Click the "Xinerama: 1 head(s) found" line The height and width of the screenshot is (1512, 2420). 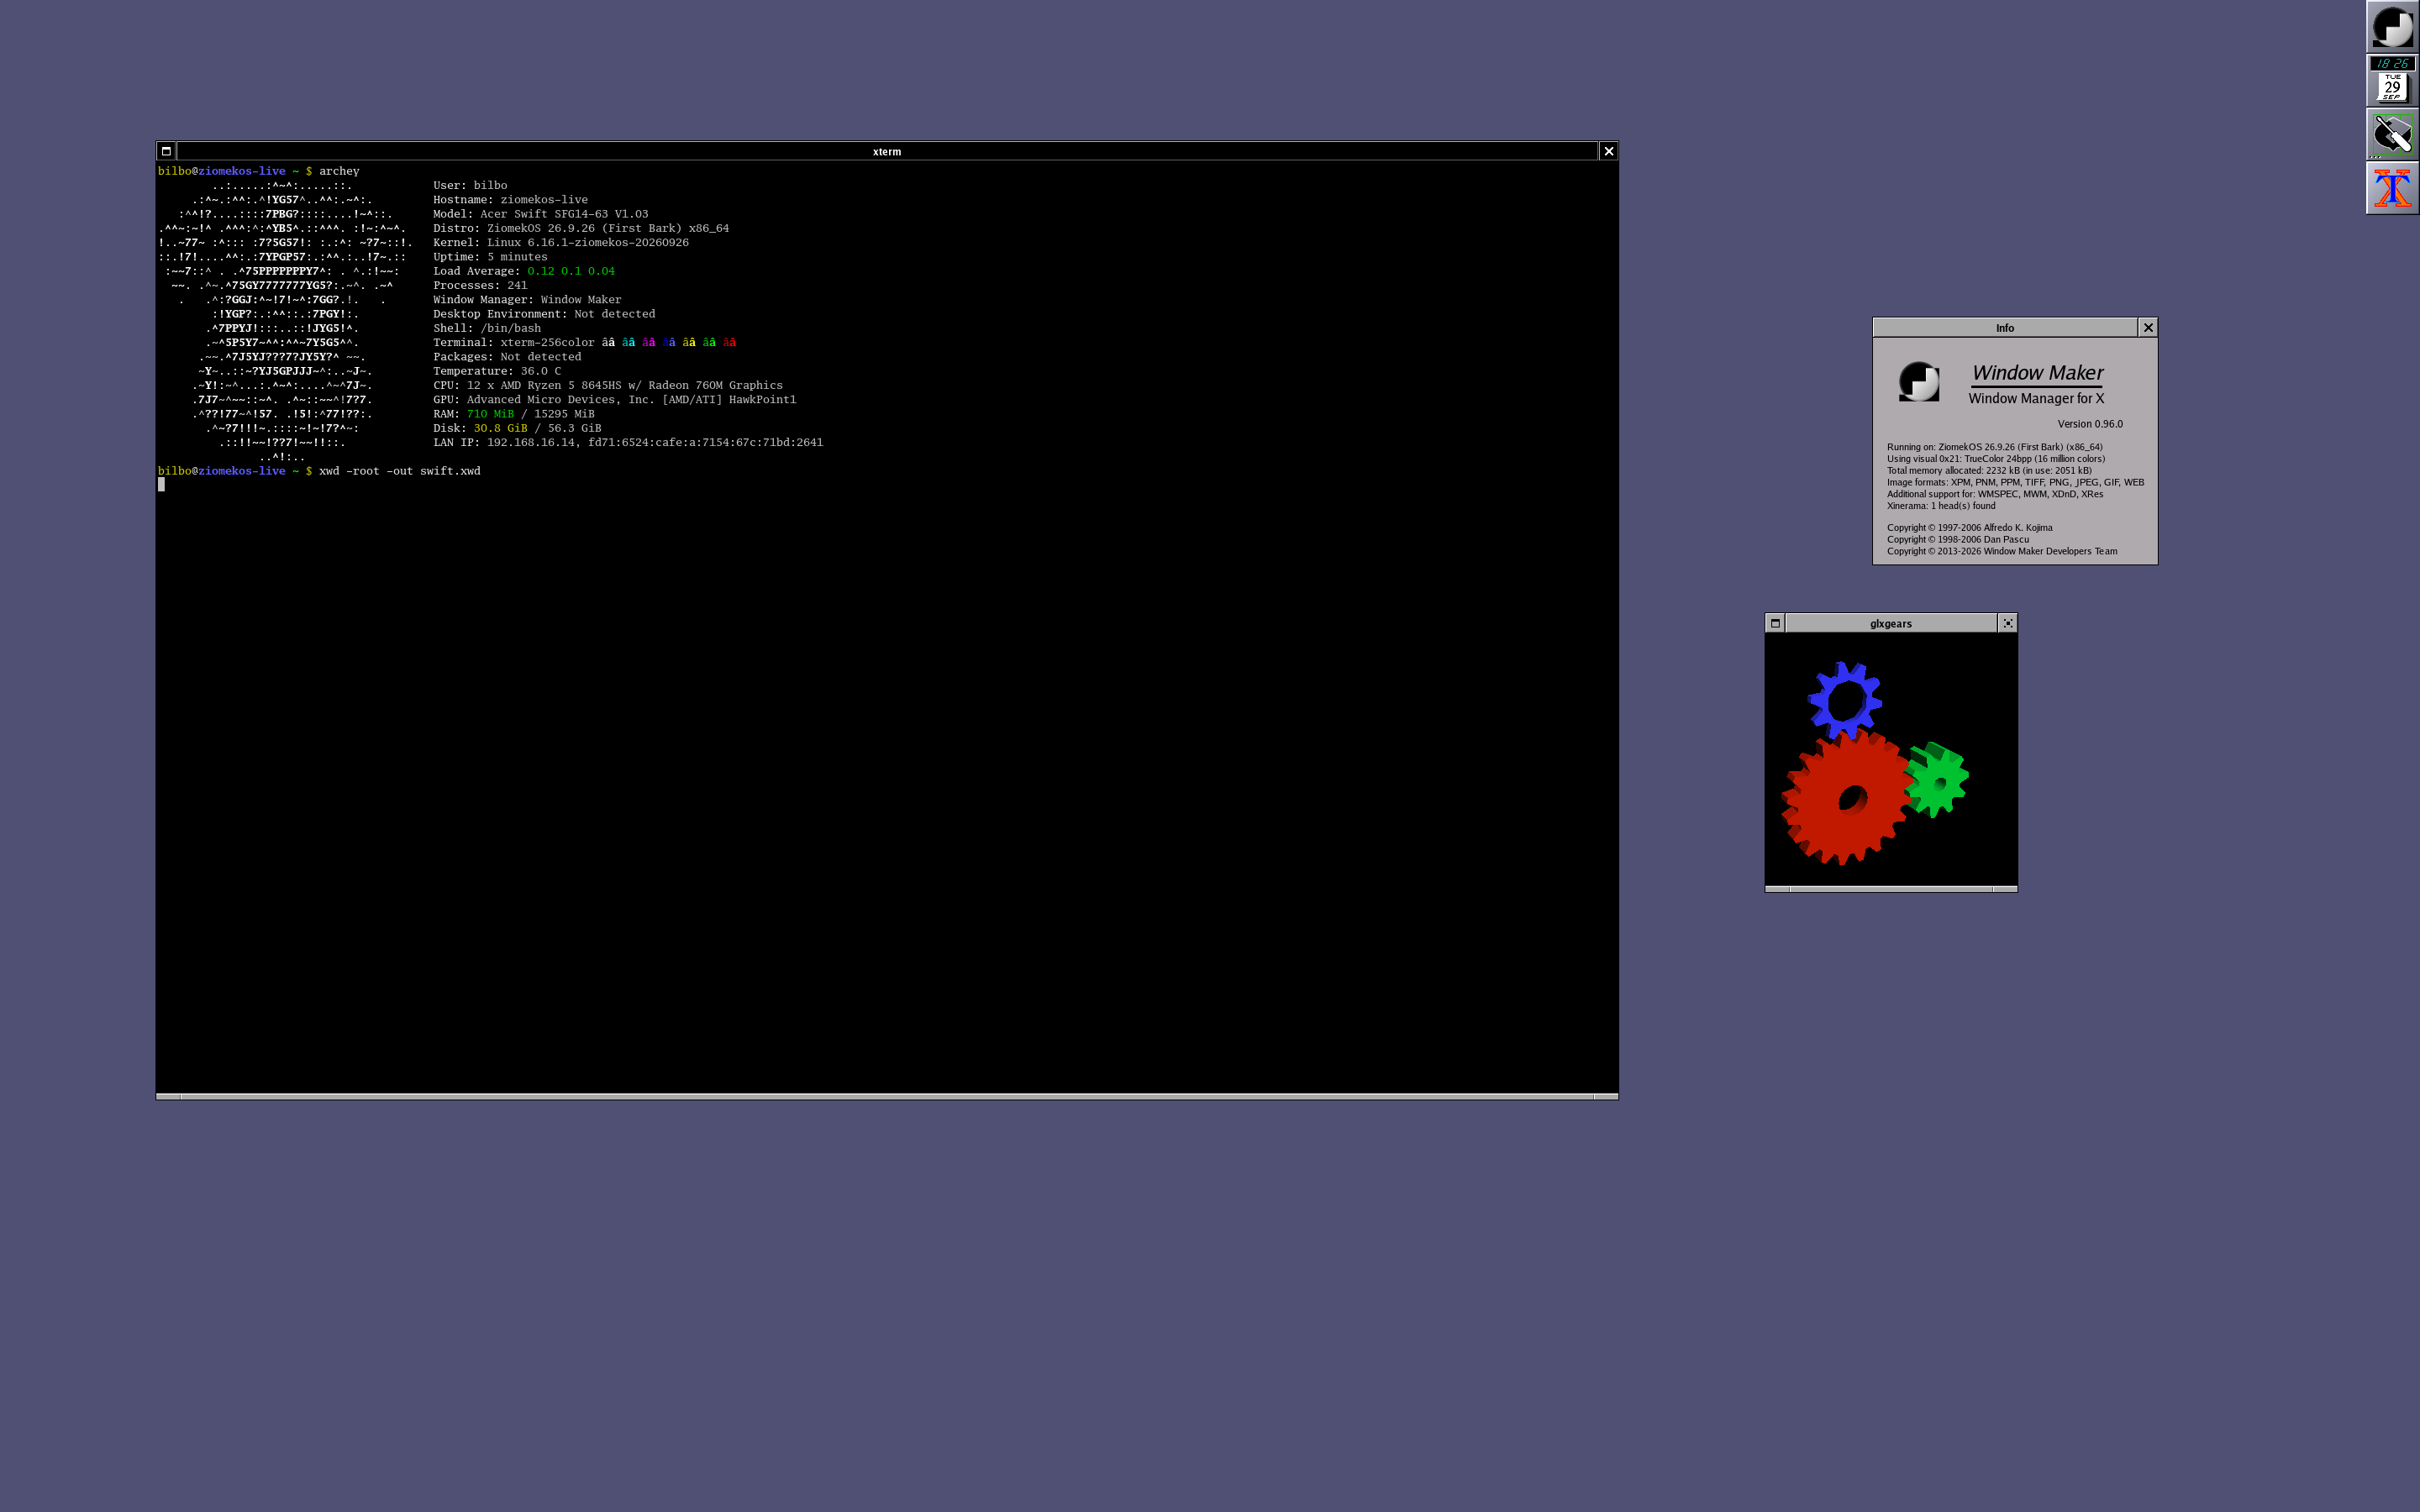[x=1941, y=506]
